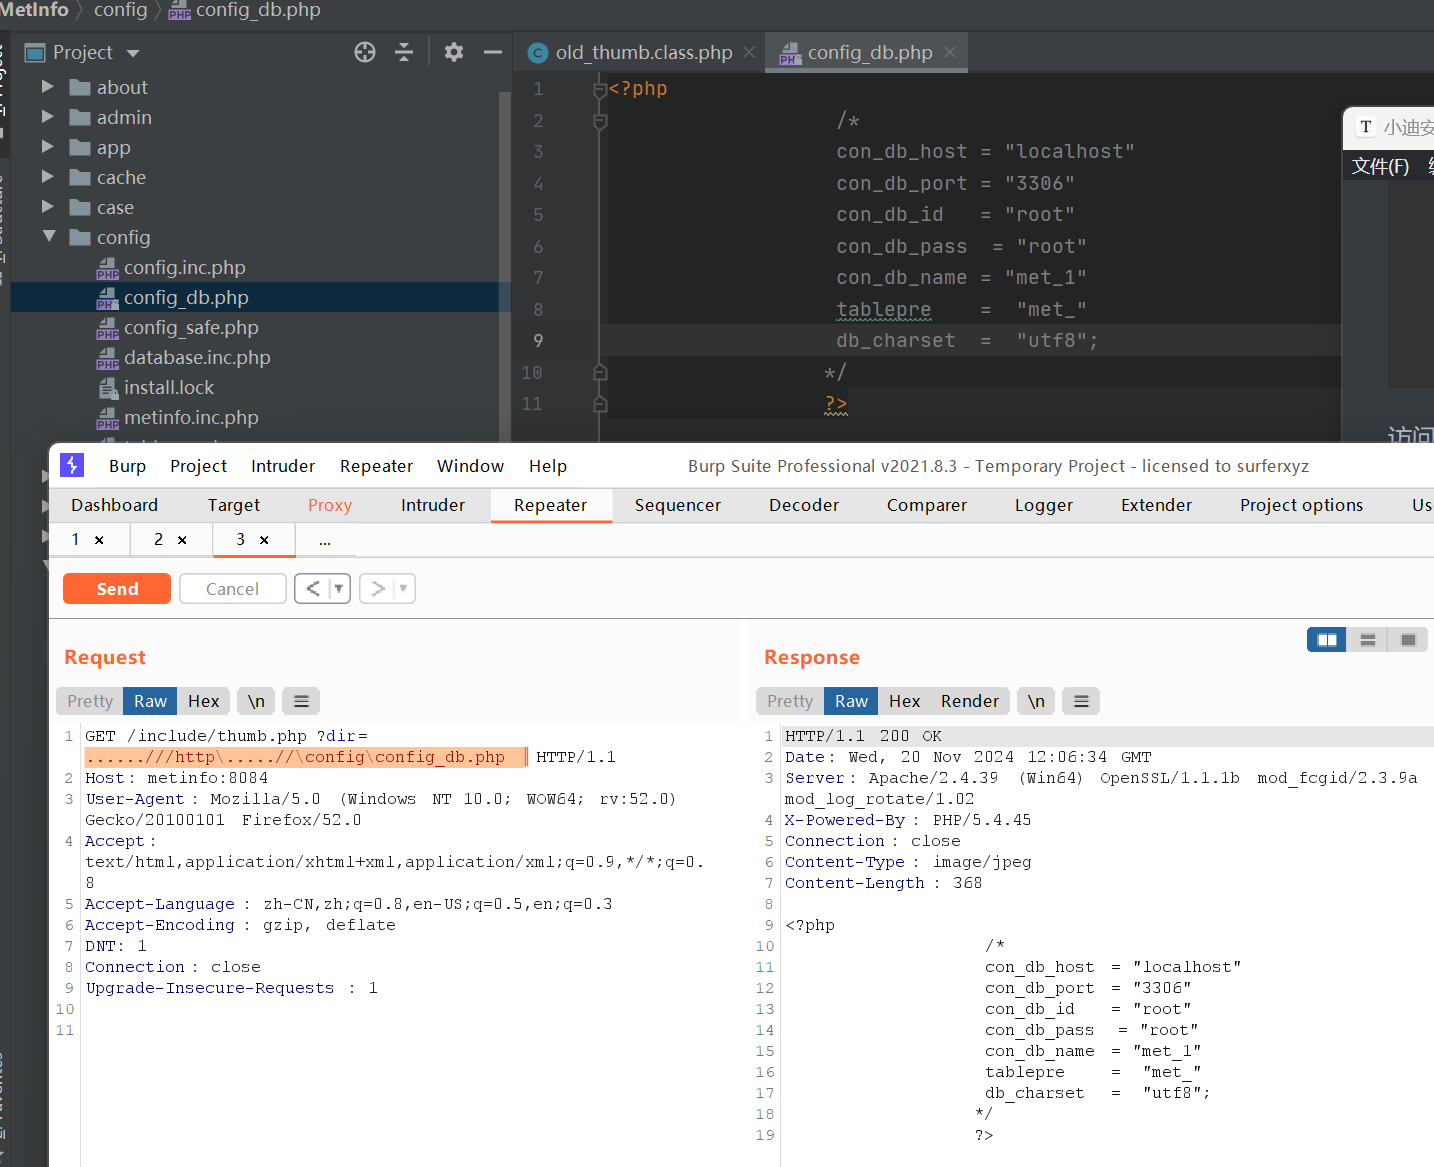The image size is (1434, 1167).
Task: Close Repeater tab 2
Action: [182, 540]
